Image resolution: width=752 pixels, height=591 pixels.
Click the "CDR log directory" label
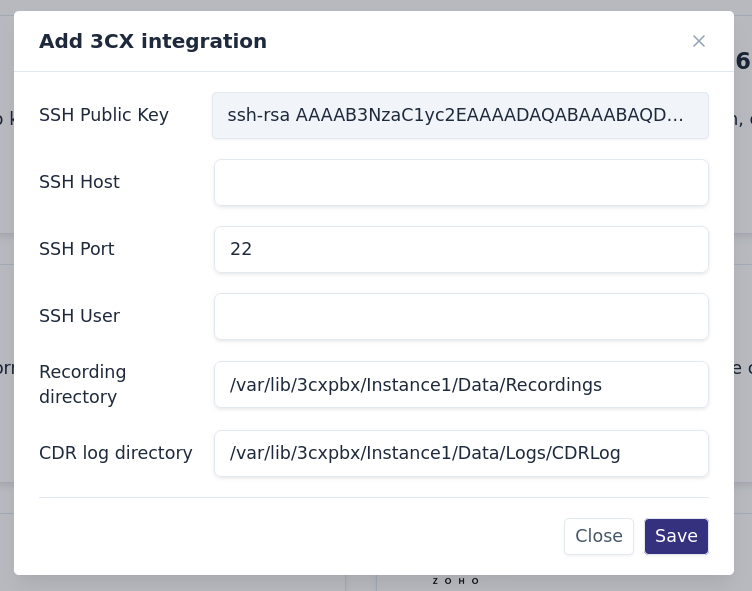pyautogui.click(x=116, y=453)
